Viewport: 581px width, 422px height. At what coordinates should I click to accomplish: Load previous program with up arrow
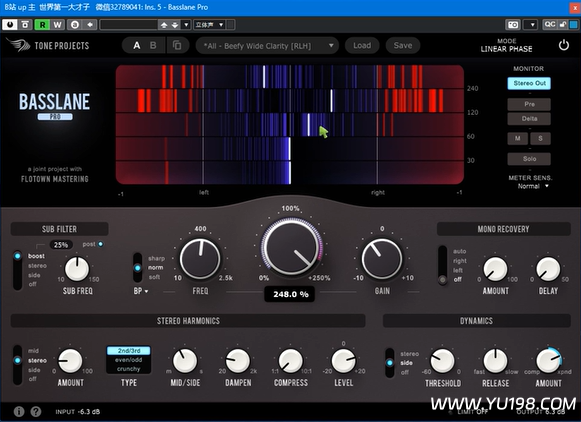(164, 25)
